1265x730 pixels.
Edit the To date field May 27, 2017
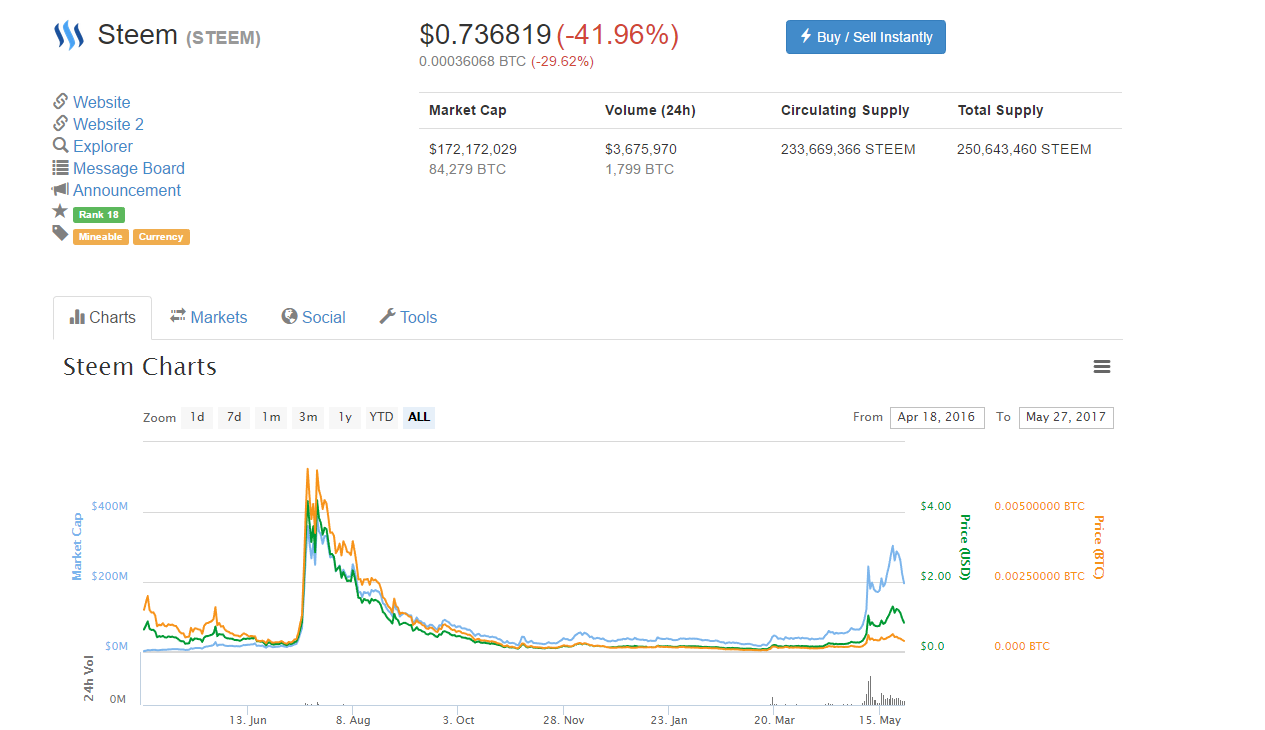pyautogui.click(x=1066, y=417)
